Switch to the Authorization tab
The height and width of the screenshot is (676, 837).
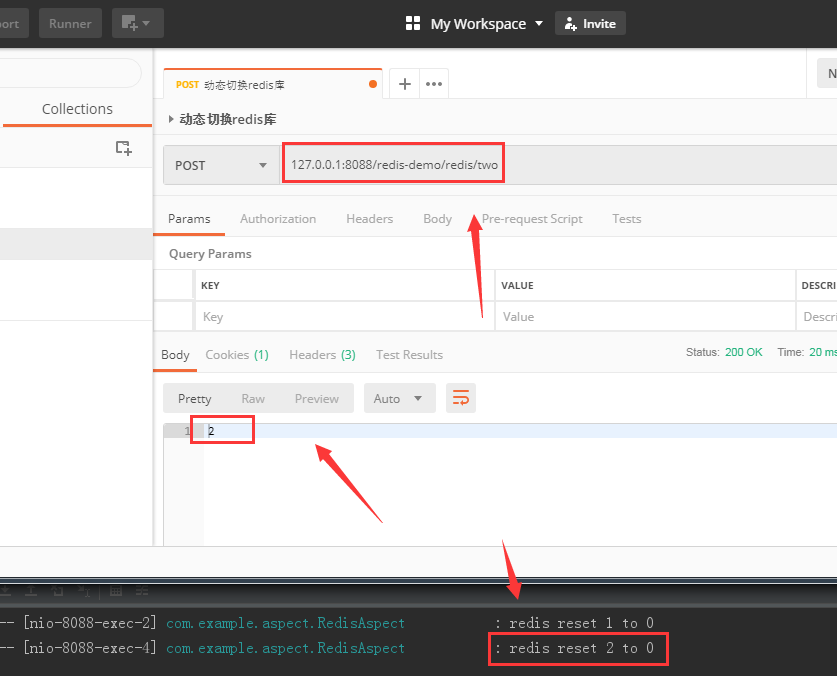[x=278, y=219]
